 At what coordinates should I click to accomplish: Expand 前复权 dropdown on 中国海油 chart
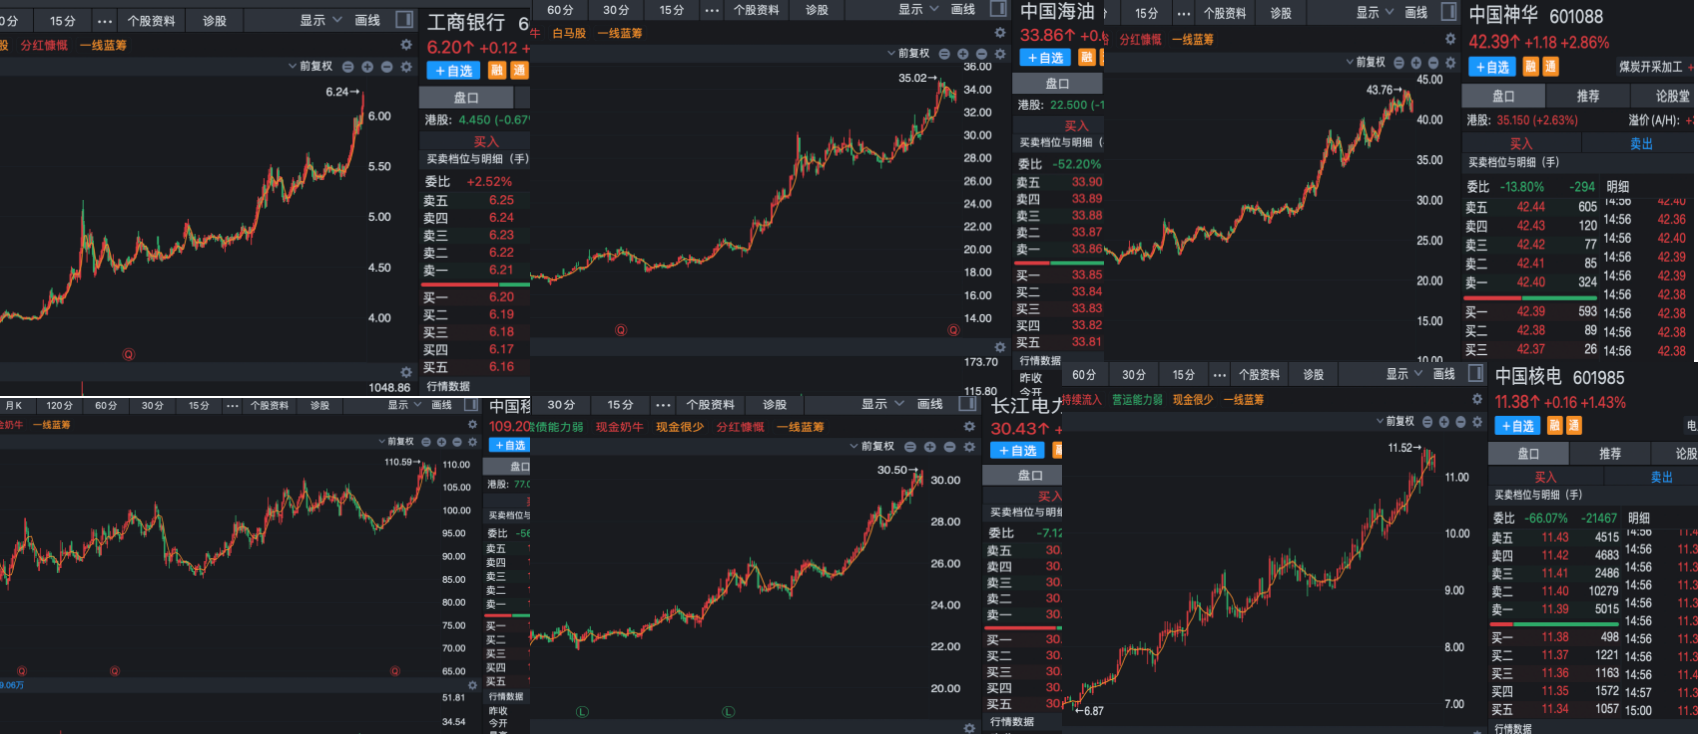pyautogui.click(x=908, y=54)
